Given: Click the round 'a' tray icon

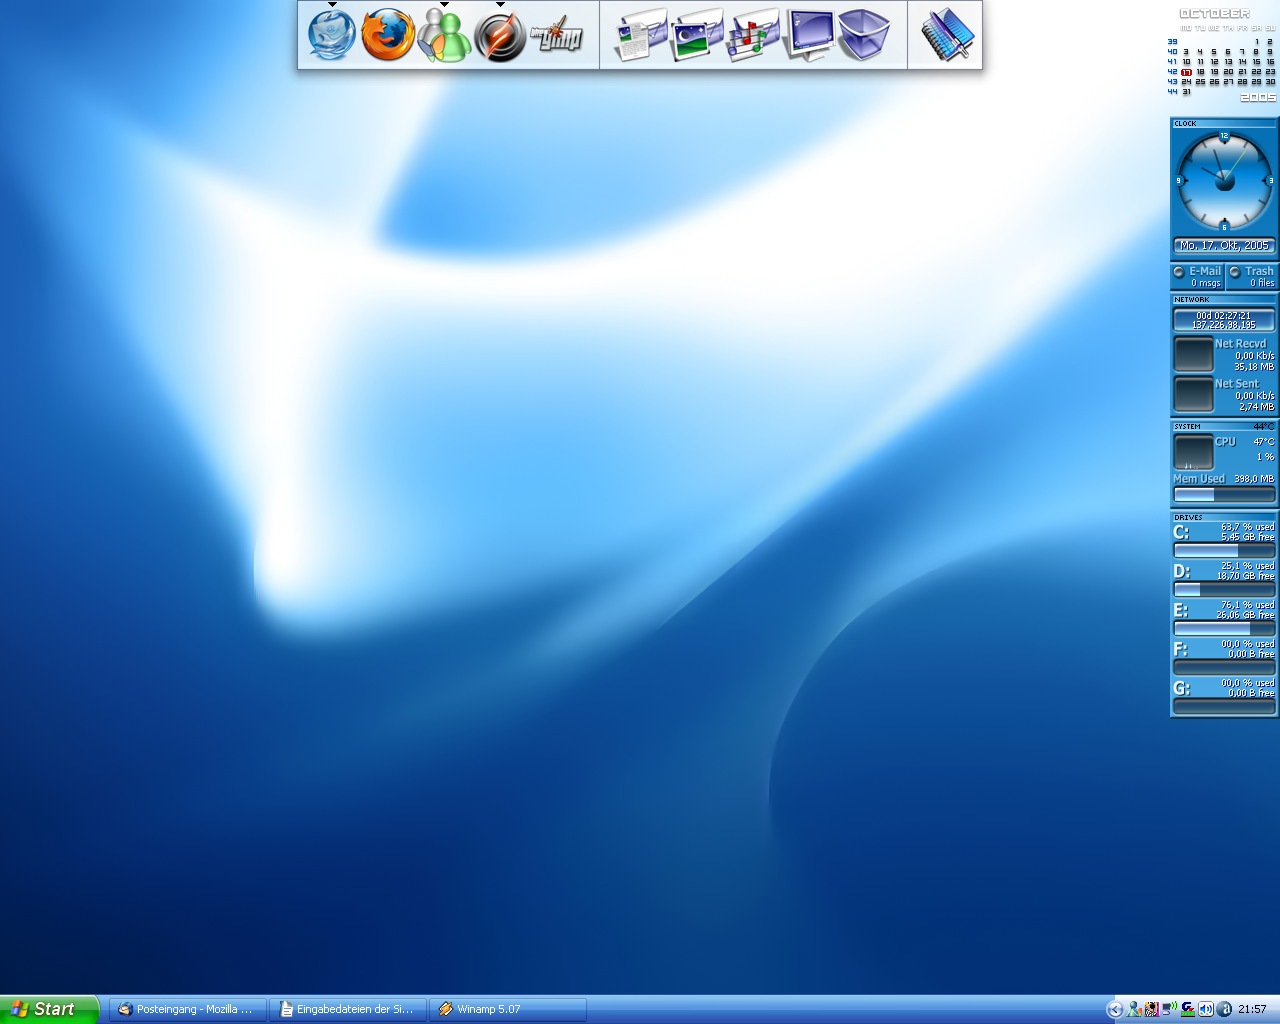Looking at the screenshot, I should click(1223, 1009).
